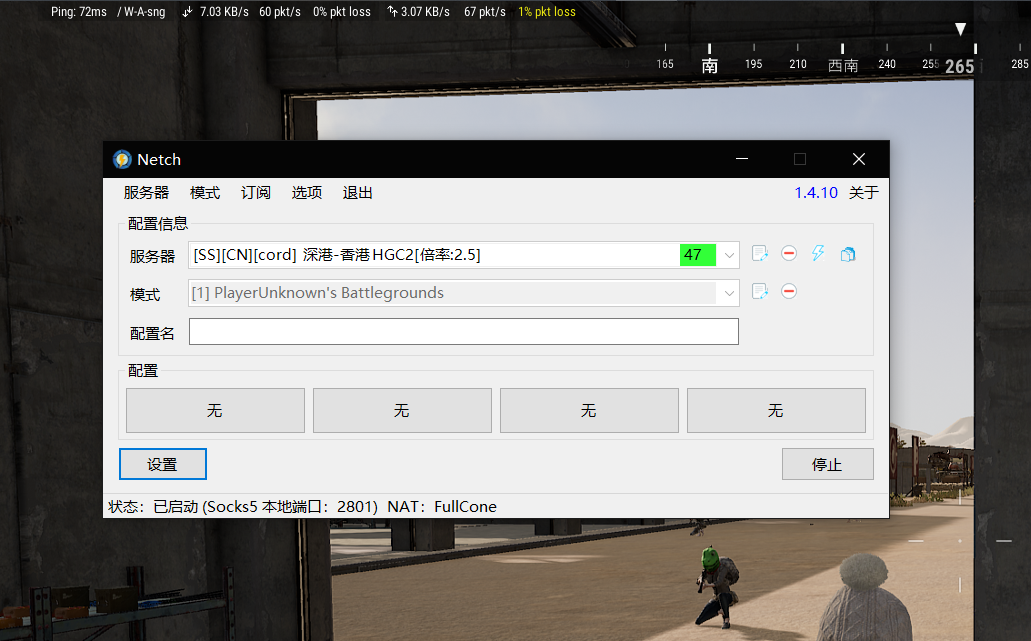1031x641 pixels.
Task: Open the 1.4.10 version link
Action: (816, 193)
